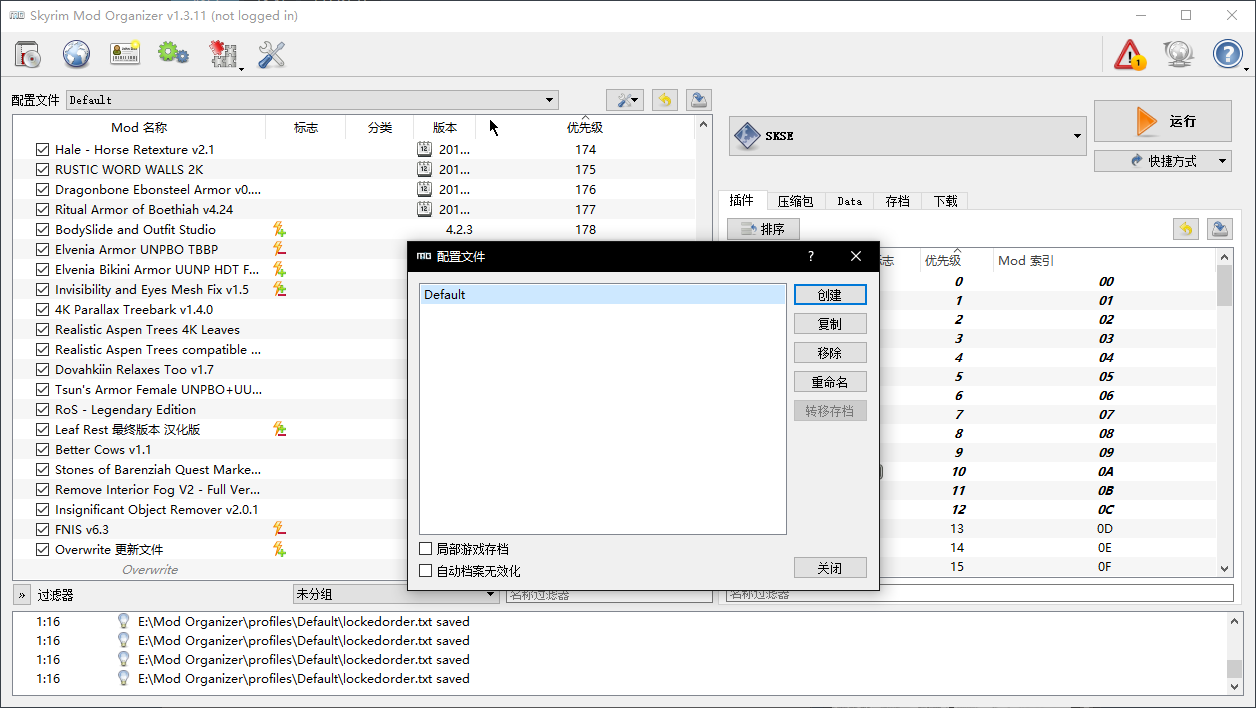Click the version date icon for RUSTIC WORD WALLS
Image resolution: width=1256 pixels, height=708 pixels.
424,169
